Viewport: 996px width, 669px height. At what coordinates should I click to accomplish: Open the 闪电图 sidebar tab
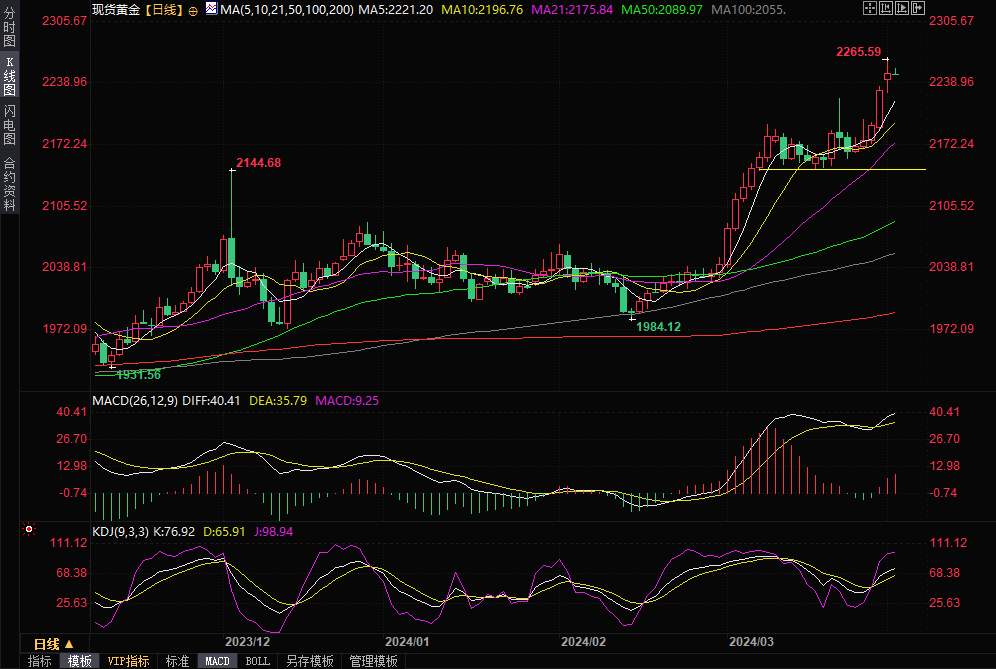click(10, 125)
